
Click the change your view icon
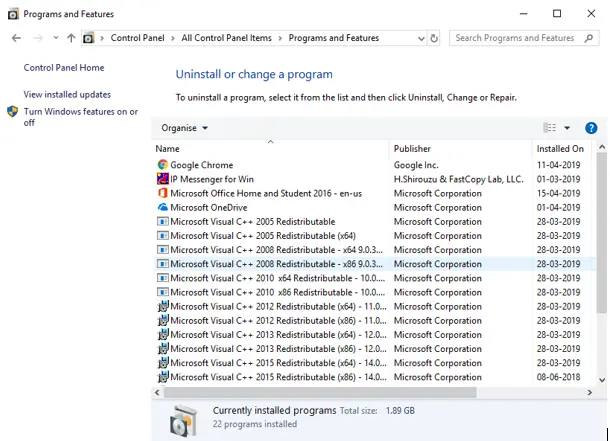point(549,128)
